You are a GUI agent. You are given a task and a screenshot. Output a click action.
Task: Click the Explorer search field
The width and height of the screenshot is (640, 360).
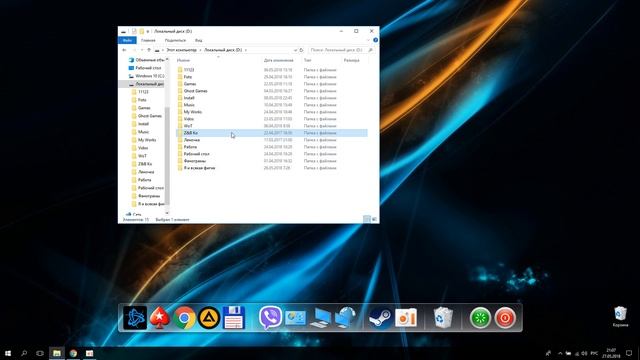coord(342,50)
